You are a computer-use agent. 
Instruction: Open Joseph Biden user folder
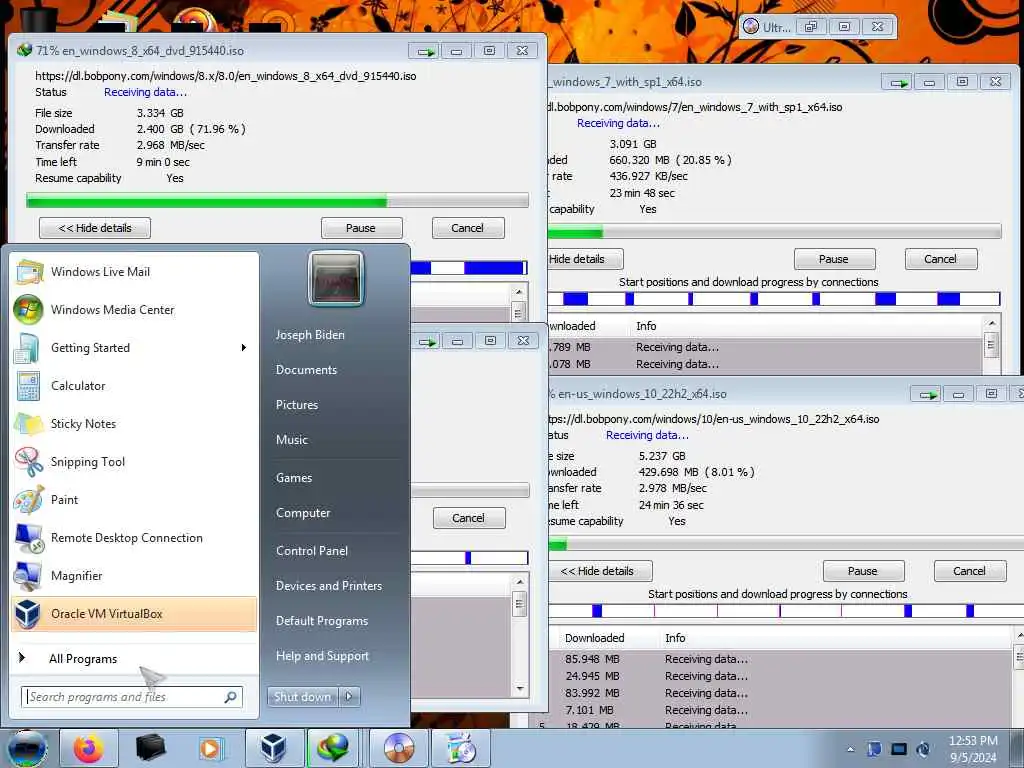point(310,334)
